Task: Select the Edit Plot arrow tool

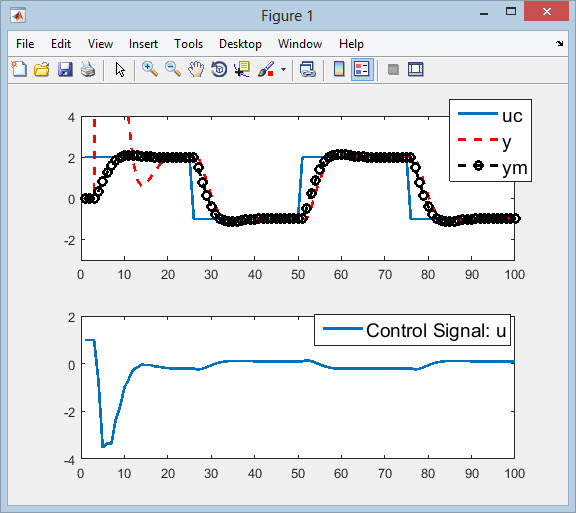Action: point(120,69)
